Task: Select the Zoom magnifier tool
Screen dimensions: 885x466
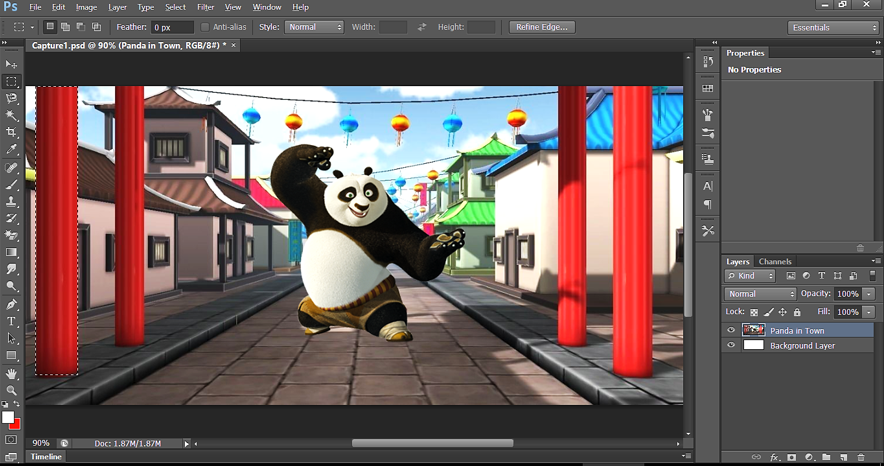Action: click(x=11, y=390)
